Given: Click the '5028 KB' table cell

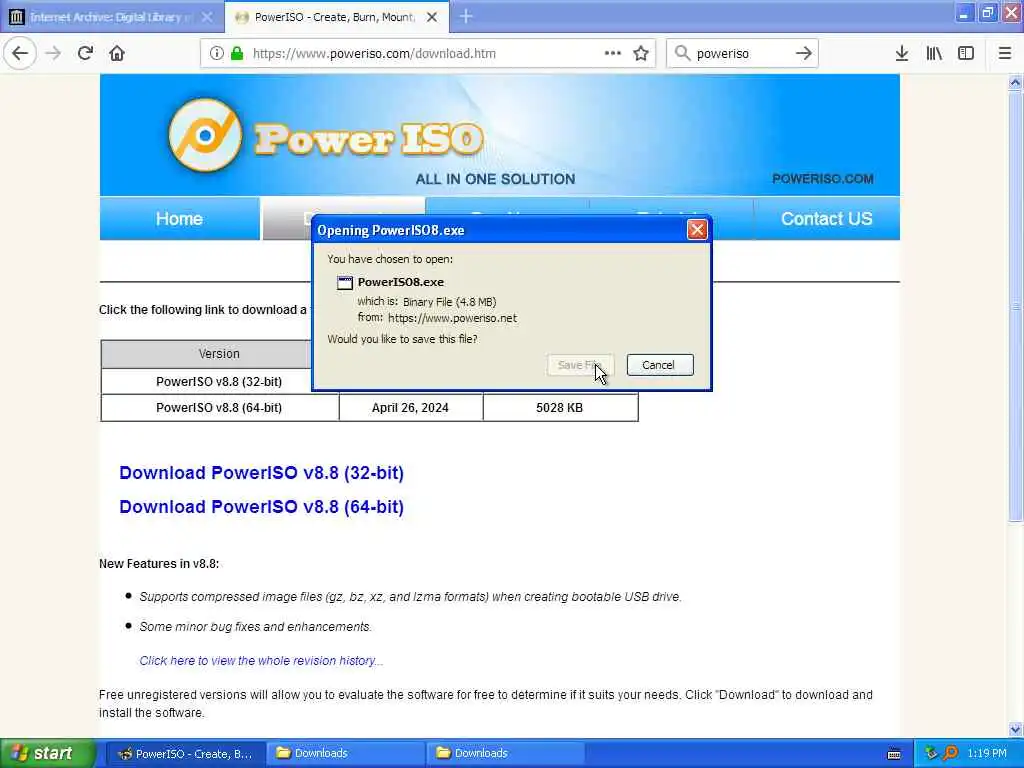Looking at the screenshot, I should click(560, 408).
